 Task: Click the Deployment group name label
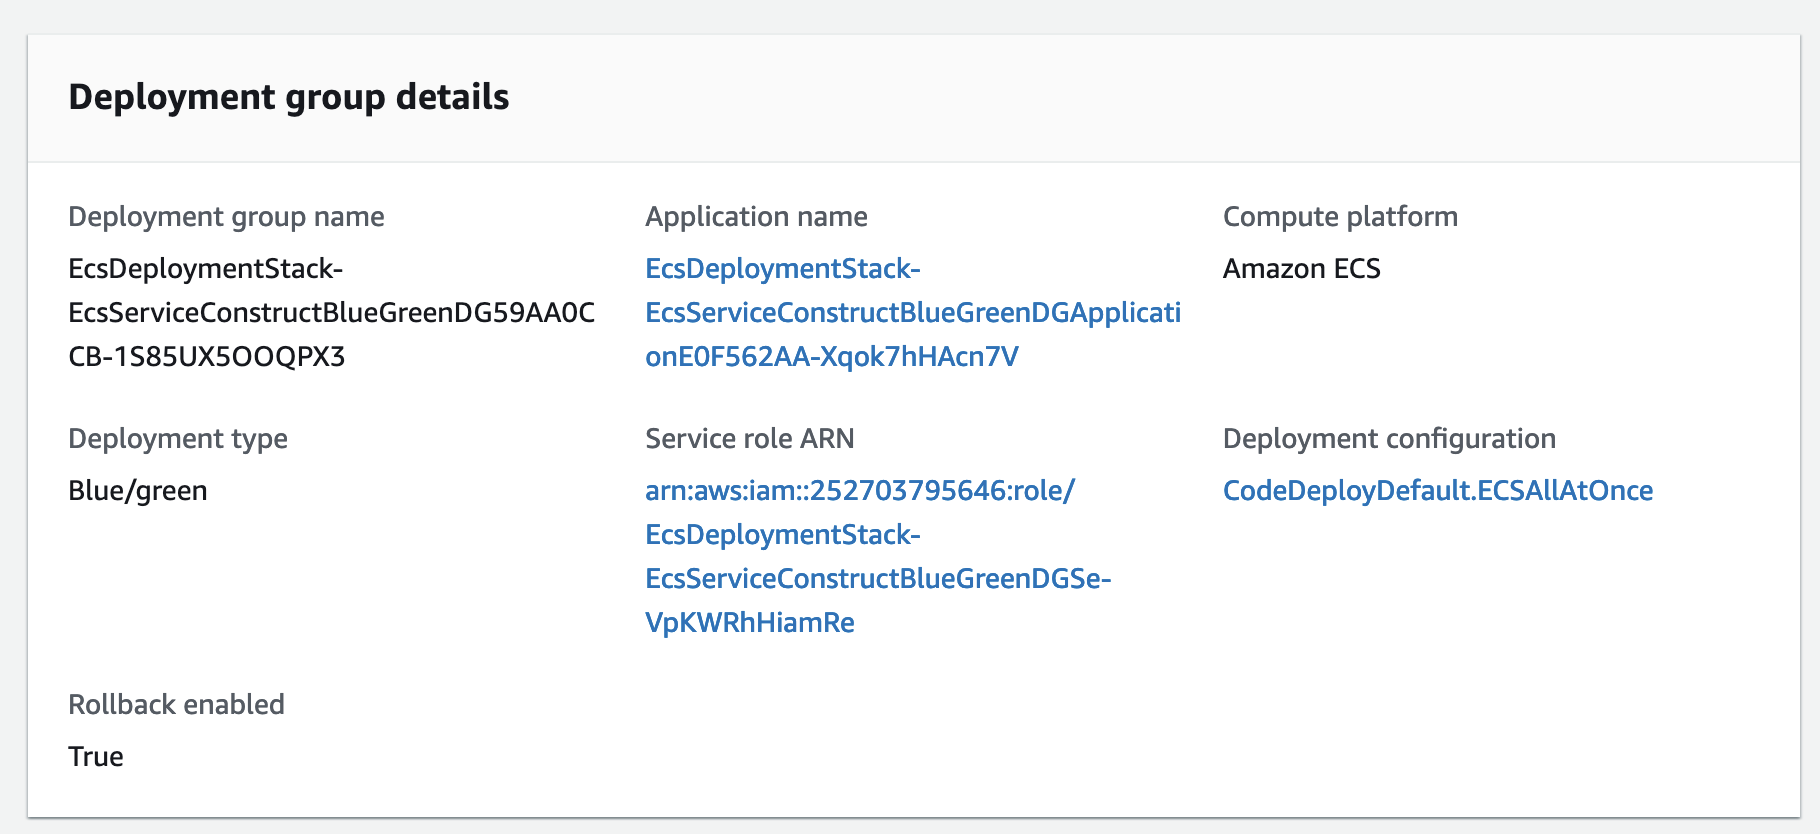pyautogui.click(x=226, y=217)
